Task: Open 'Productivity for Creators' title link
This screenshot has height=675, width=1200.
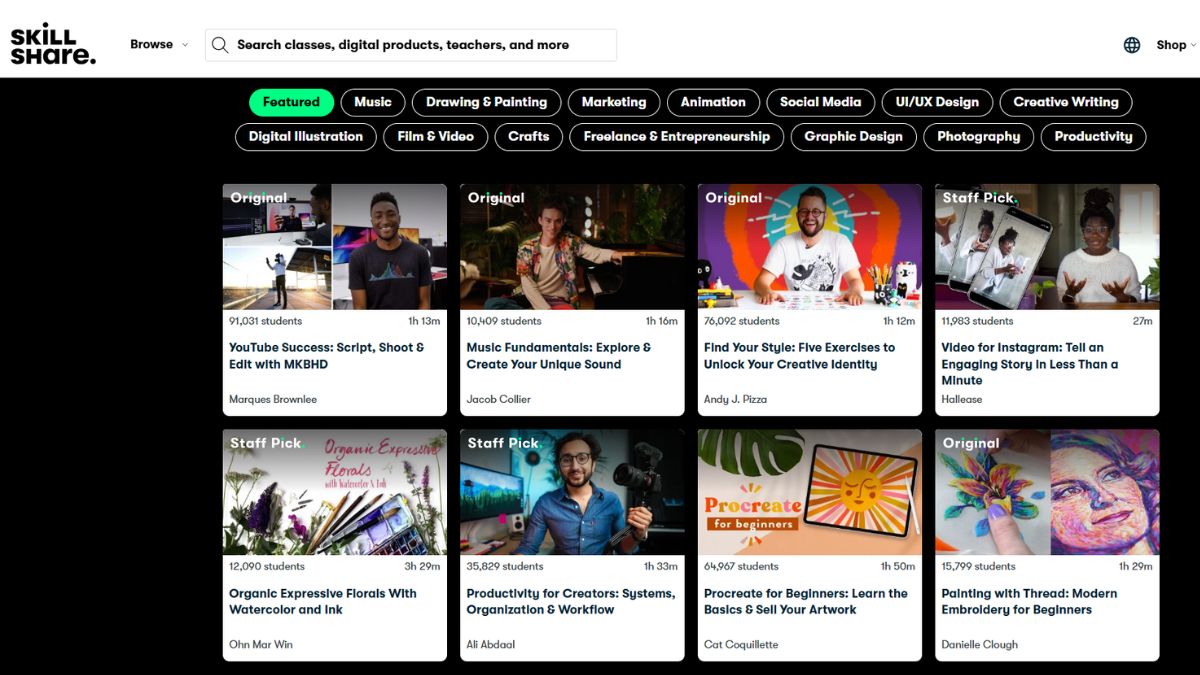Action: pos(571,602)
